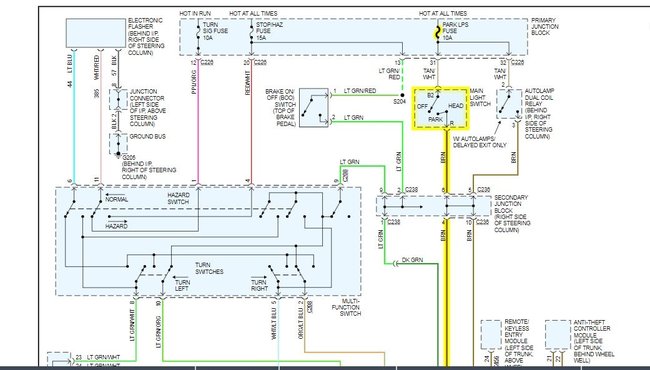650x370 pixels.
Task: Click the 'MULTI-FUNCTION SWITCH' label
Action: [346, 307]
